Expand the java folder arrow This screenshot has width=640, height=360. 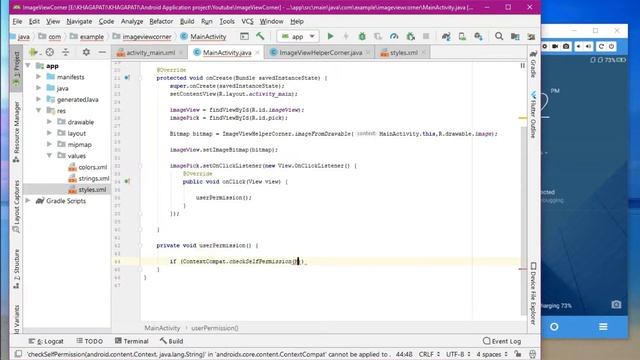pos(39,88)
